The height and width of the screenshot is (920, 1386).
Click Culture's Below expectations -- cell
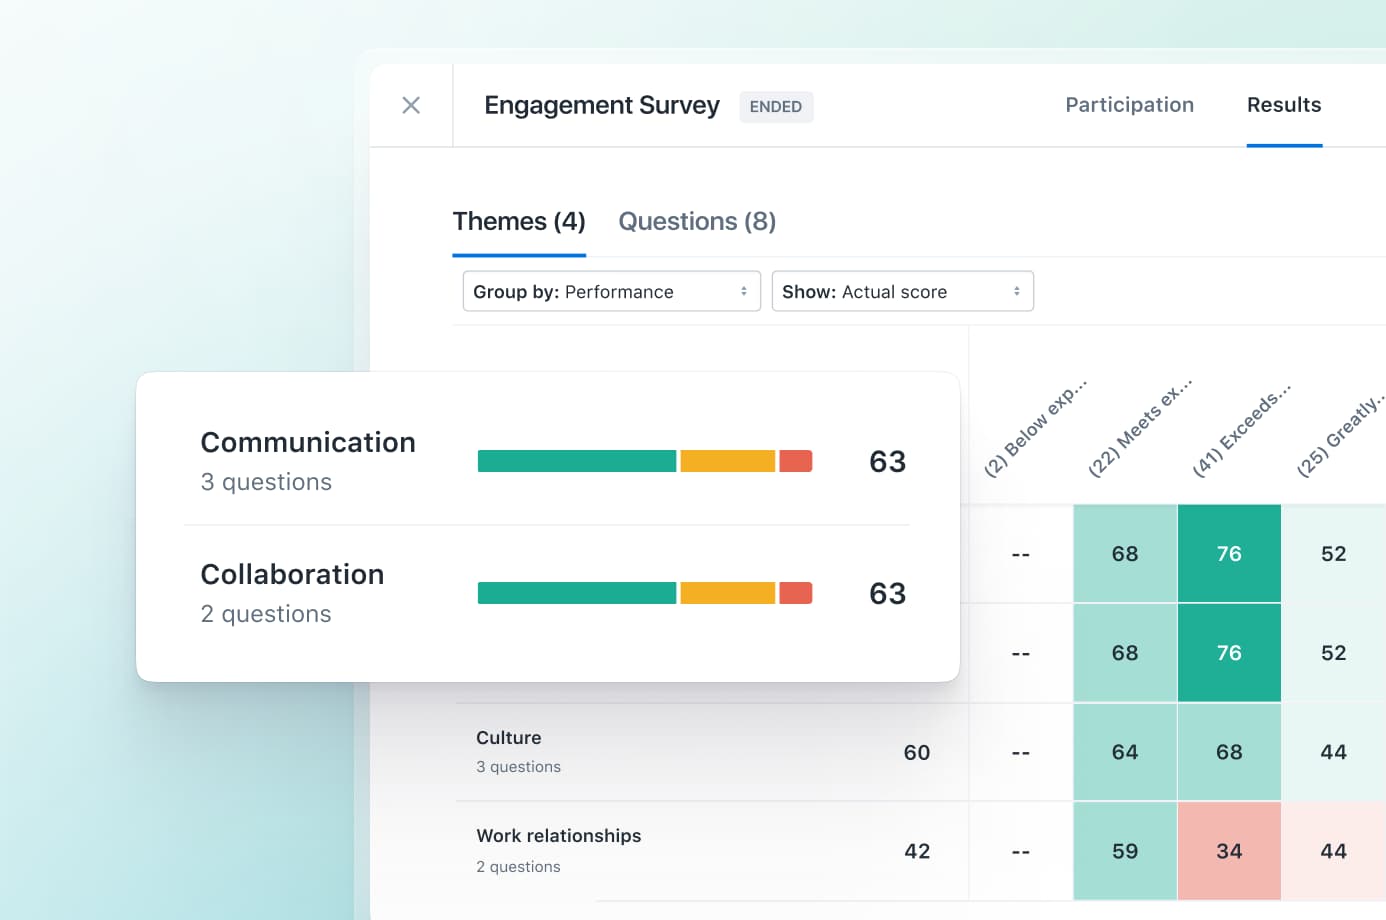click(1021, 752)
